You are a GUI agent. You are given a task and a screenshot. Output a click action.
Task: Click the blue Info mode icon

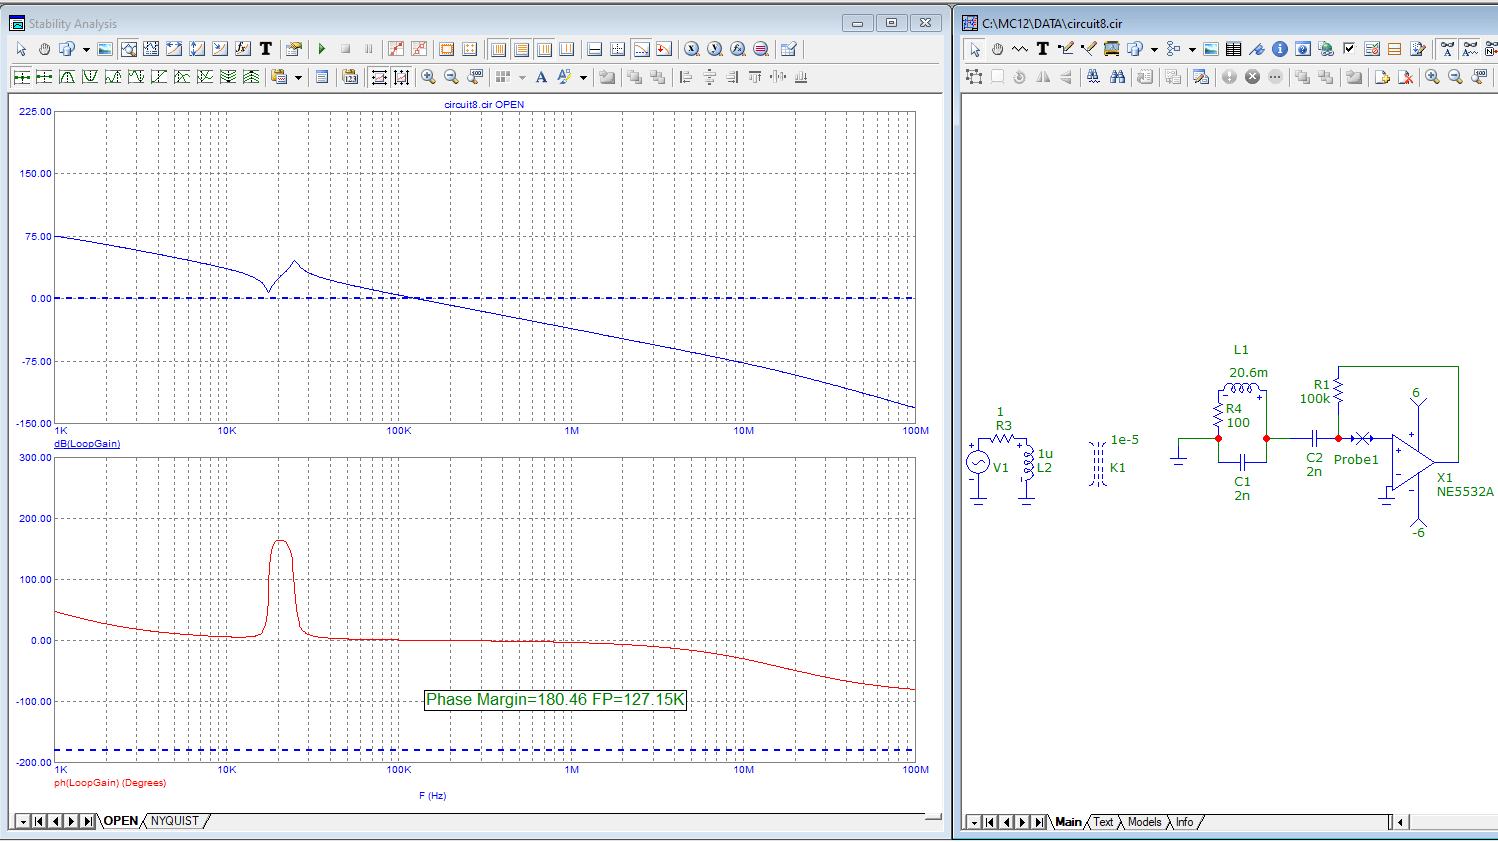tap(1280, 48)
